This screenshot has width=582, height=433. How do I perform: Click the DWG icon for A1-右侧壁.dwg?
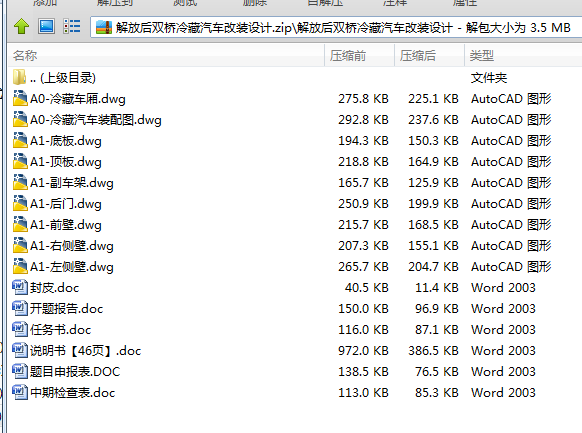click(x=20, y=245)
